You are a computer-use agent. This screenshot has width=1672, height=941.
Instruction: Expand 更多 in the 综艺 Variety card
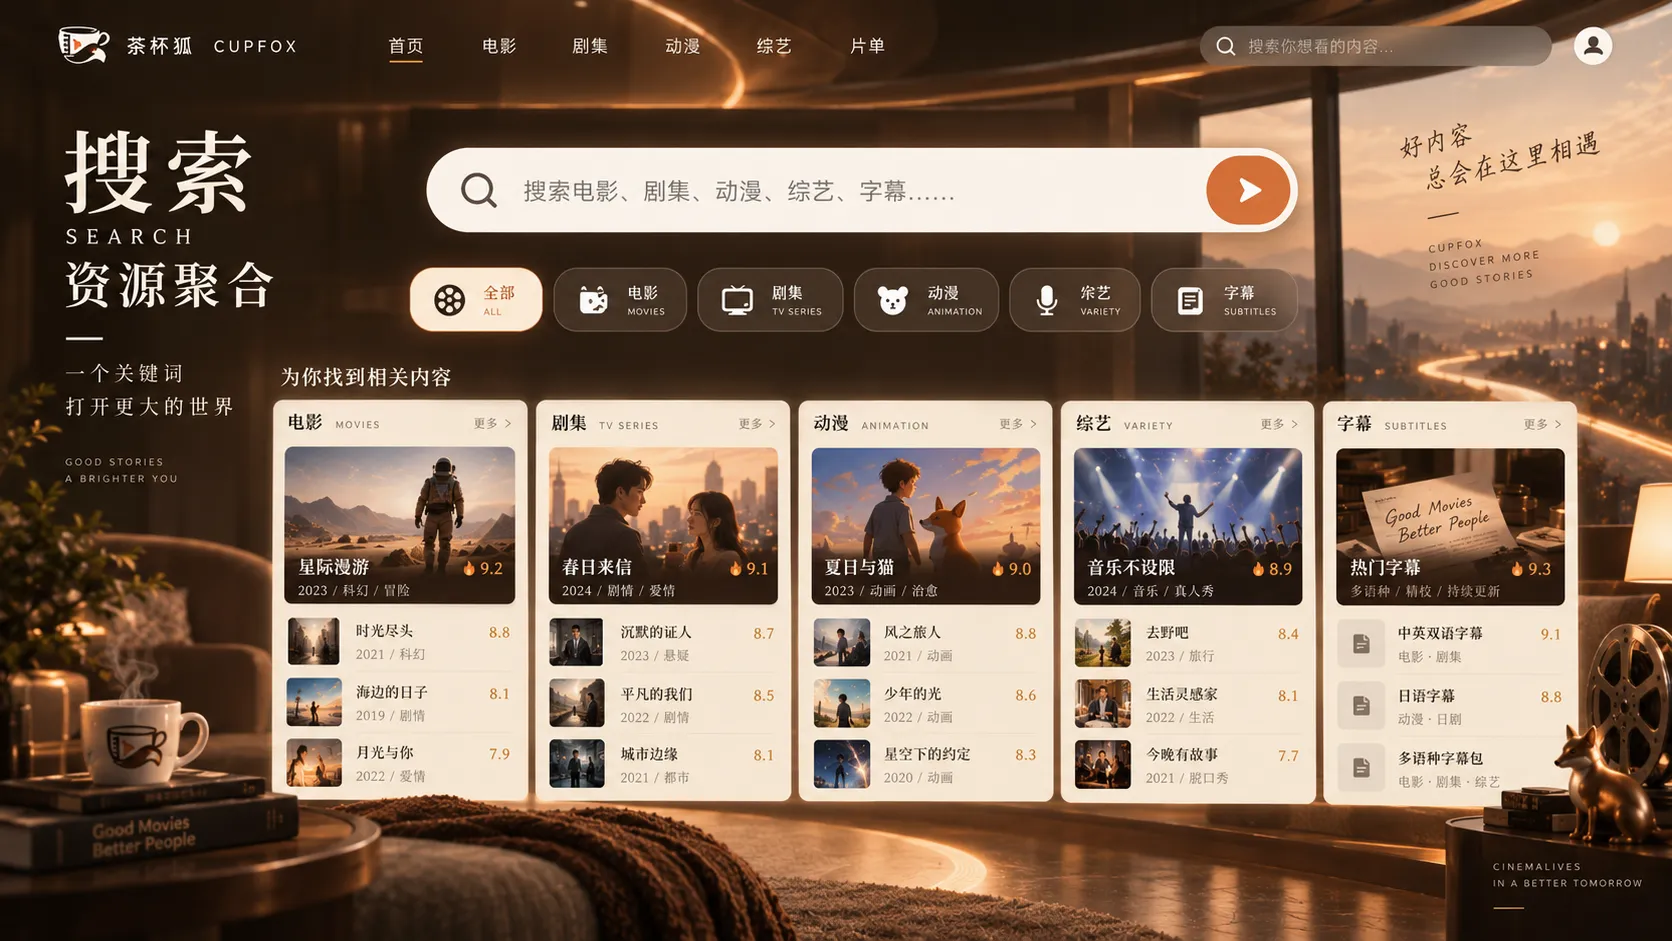point(1279,424)
